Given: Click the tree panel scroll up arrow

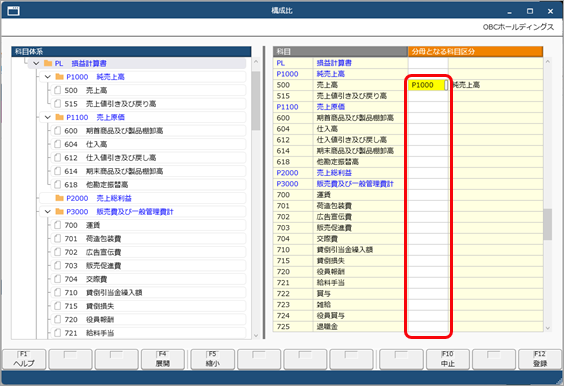Looking at the screenshot, I should coord(256,62).
